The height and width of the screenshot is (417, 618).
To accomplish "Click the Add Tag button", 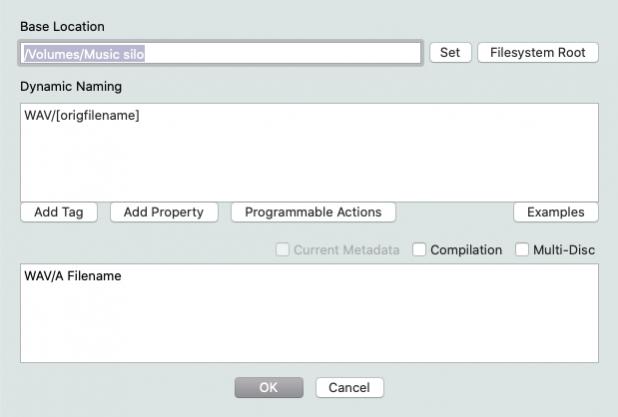I will [x=59, y=212].
